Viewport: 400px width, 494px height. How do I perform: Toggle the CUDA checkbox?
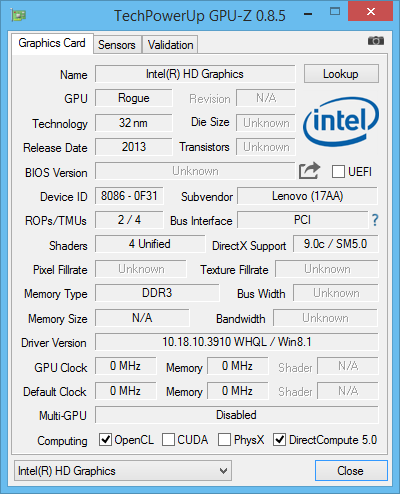point(168,440)
